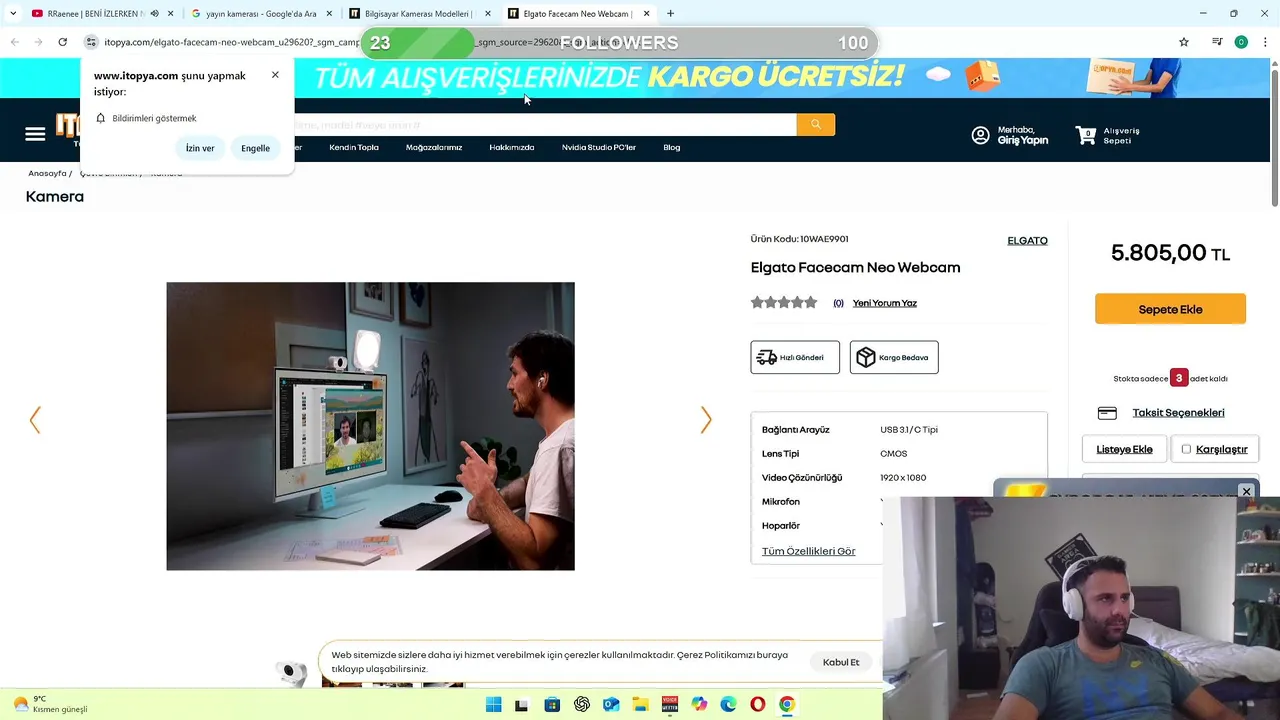The width and height of the screenshot is (1280, 720).
Task: Click the (0) review count link
Action: pos(838,303)
